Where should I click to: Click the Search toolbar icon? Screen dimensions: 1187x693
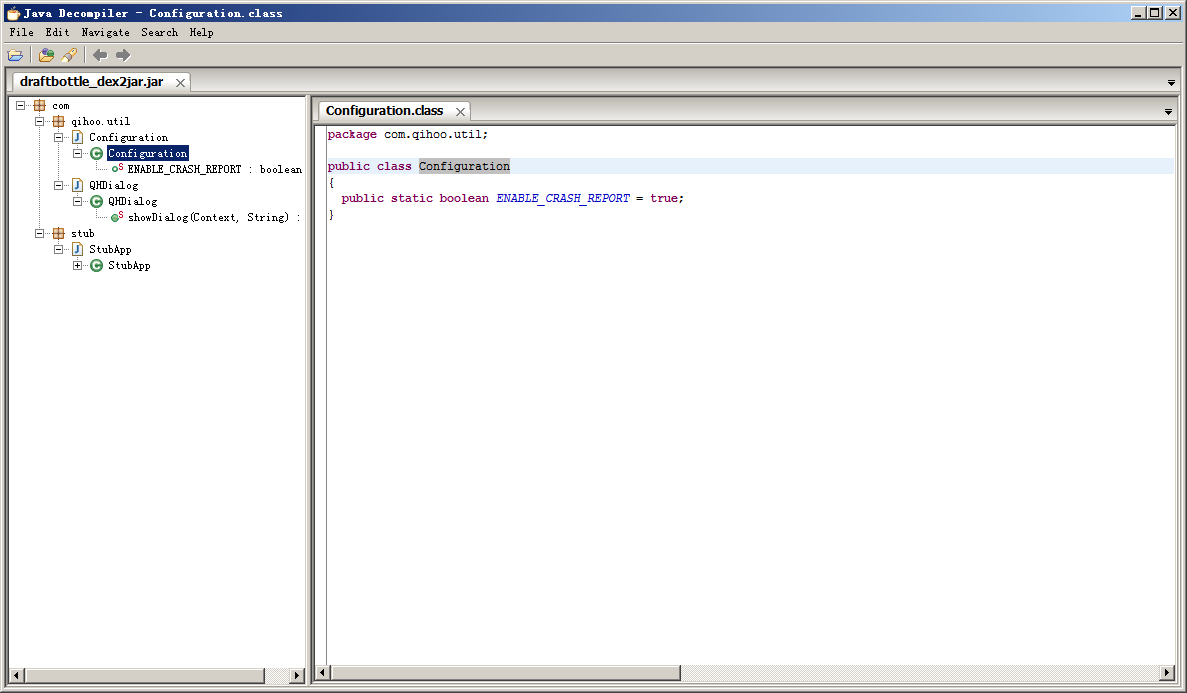(69, 55)
